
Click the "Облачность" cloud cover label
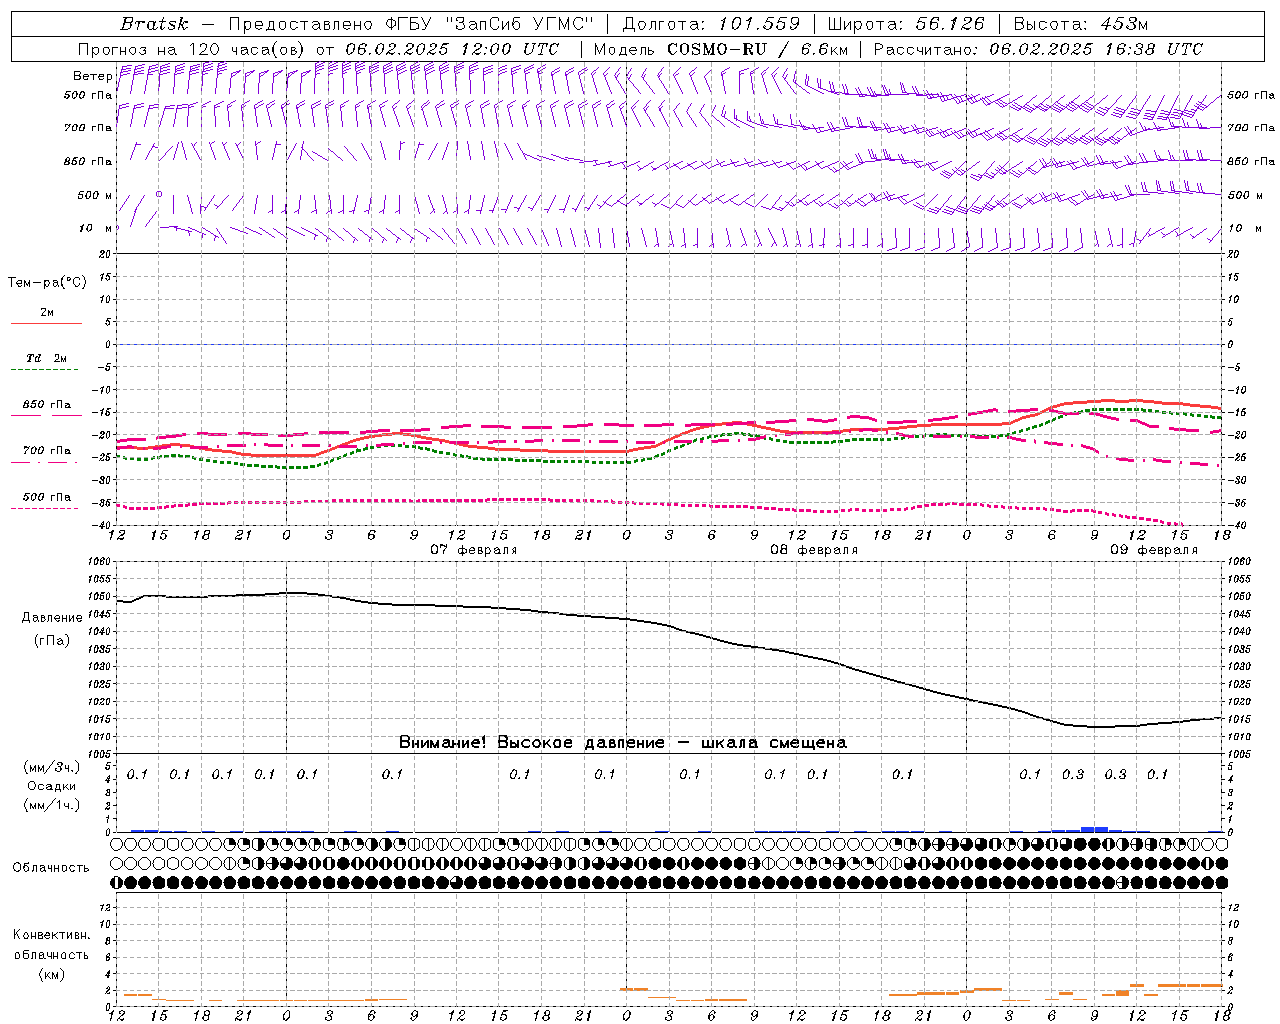[x=51, y=867]
